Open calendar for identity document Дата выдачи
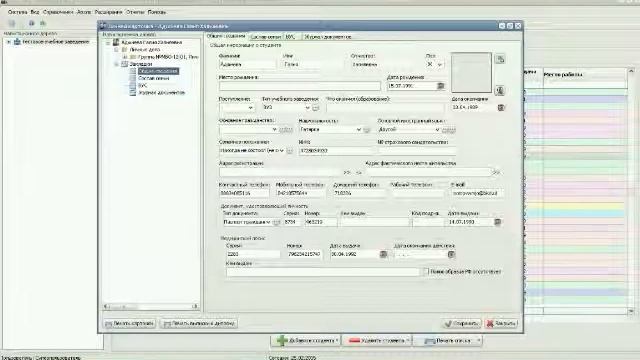Image resolution: width=640 pixels, height=360 pixels. (x=498, y=222)
